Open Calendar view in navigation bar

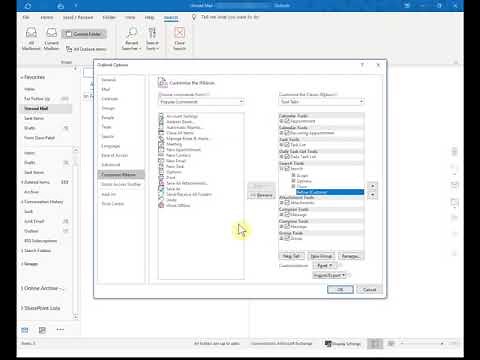[x=42, y=330]
